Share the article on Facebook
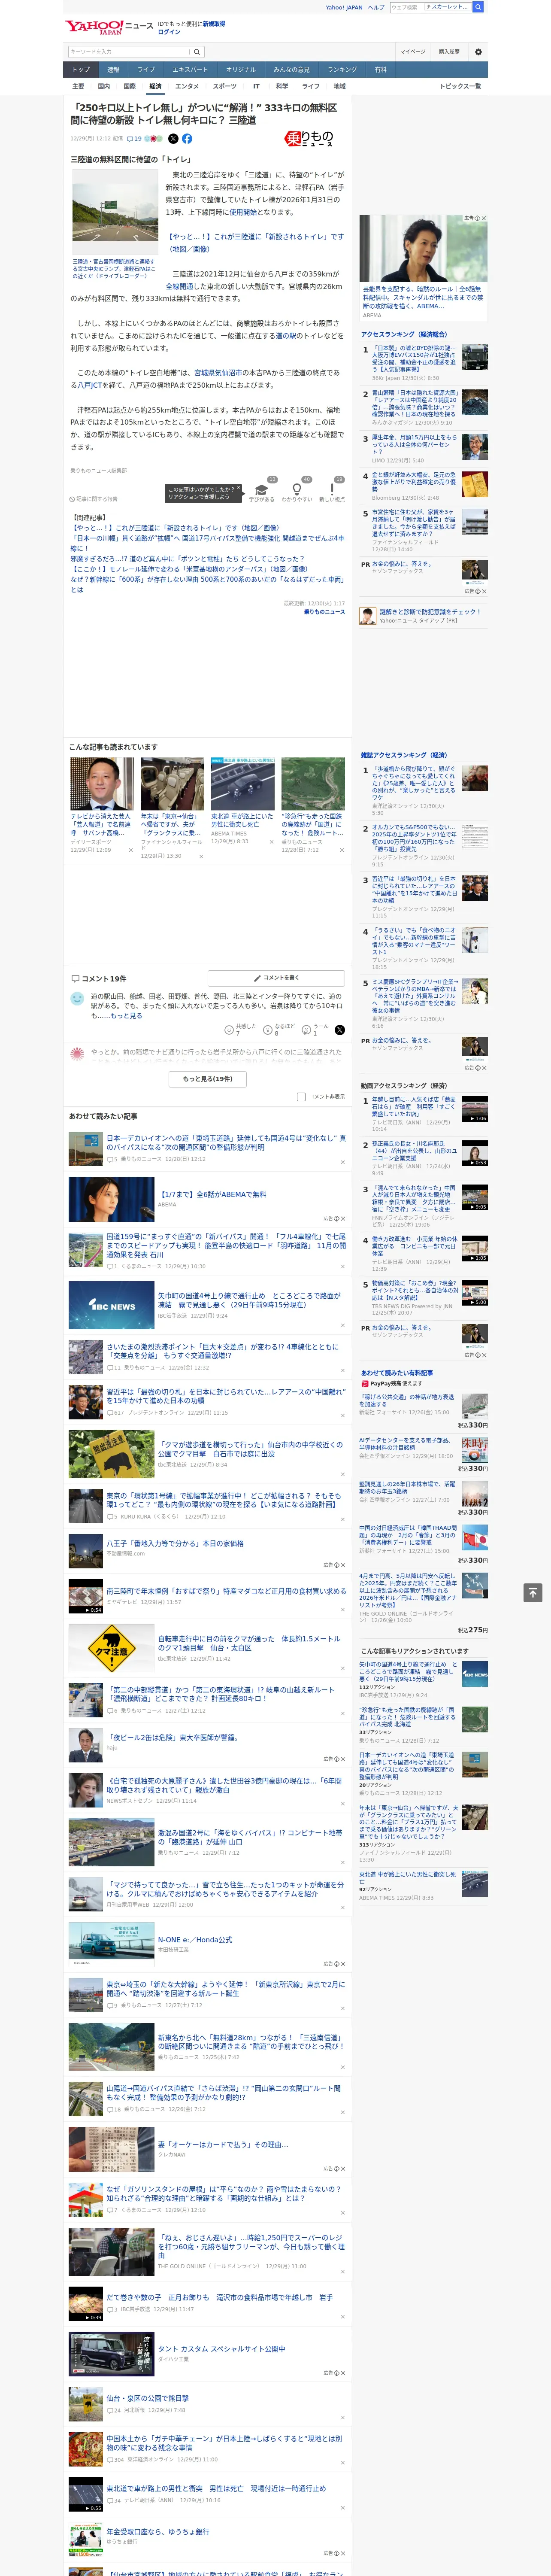 (x=187, y=139)
